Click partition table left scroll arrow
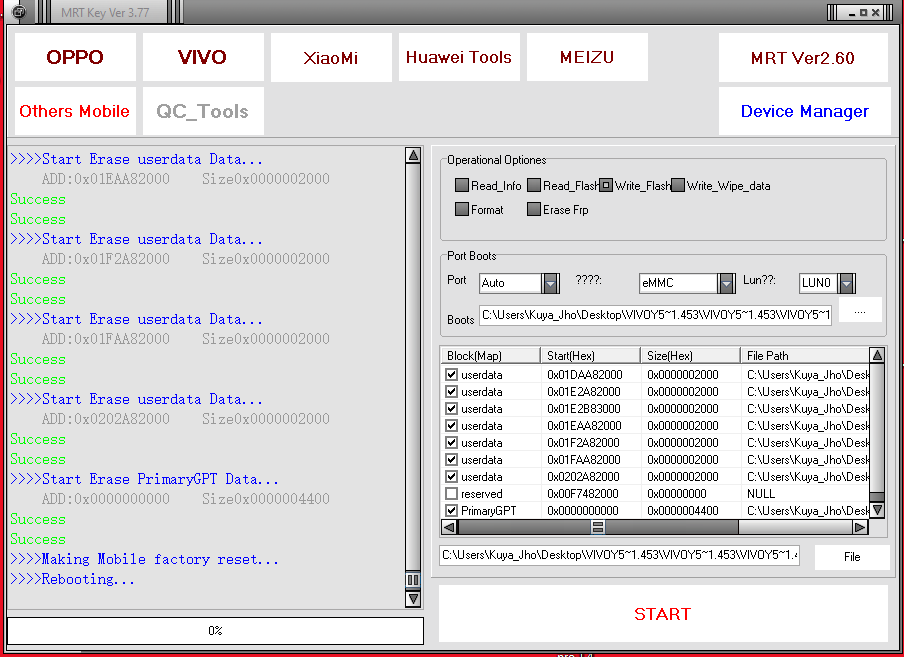 (449, 527)
